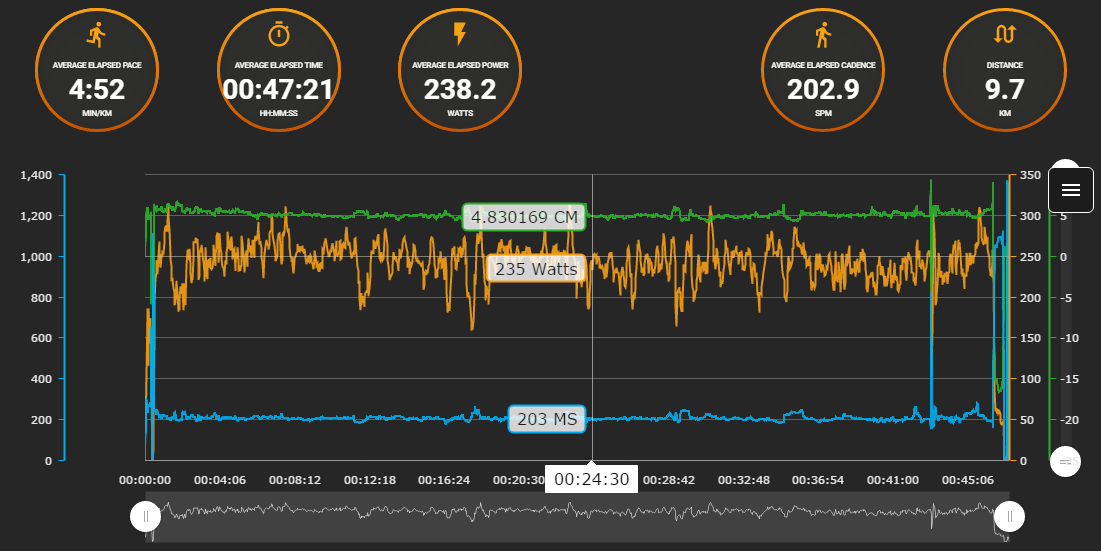Click the overview preview chart in scrollbar

578,516
